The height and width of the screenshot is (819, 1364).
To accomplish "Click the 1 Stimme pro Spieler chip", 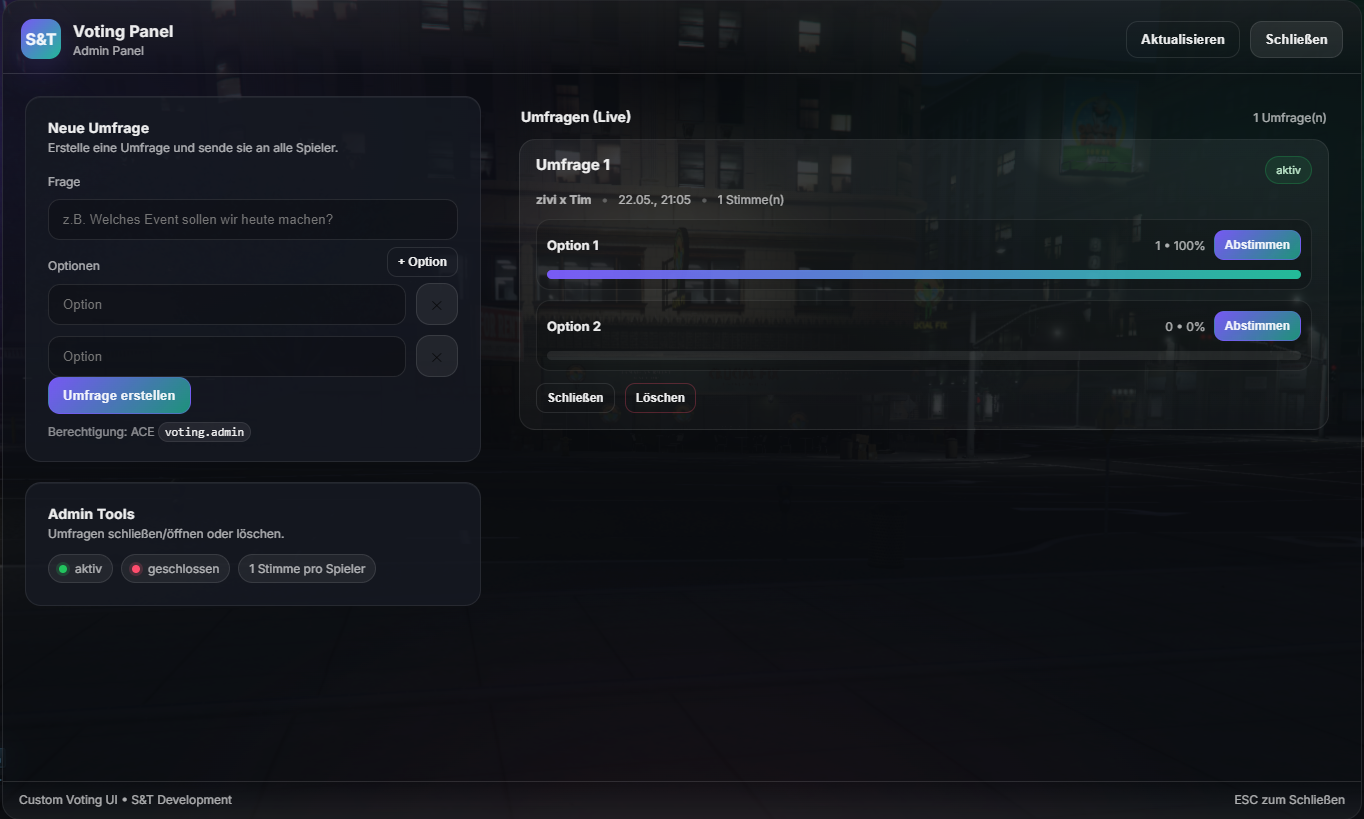I will point(307,569).
